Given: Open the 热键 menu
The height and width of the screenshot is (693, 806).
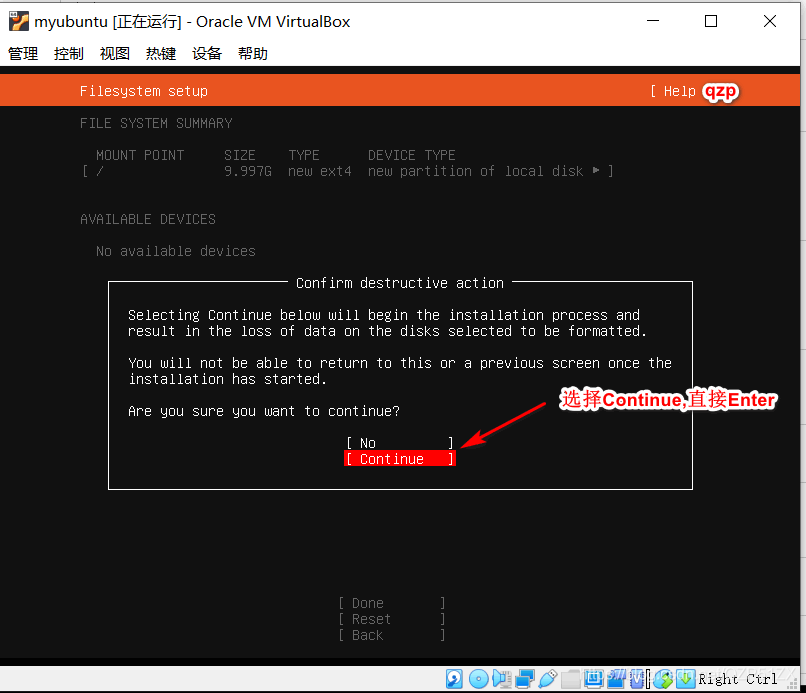Looking at the screenshot, I should point(161,53).
